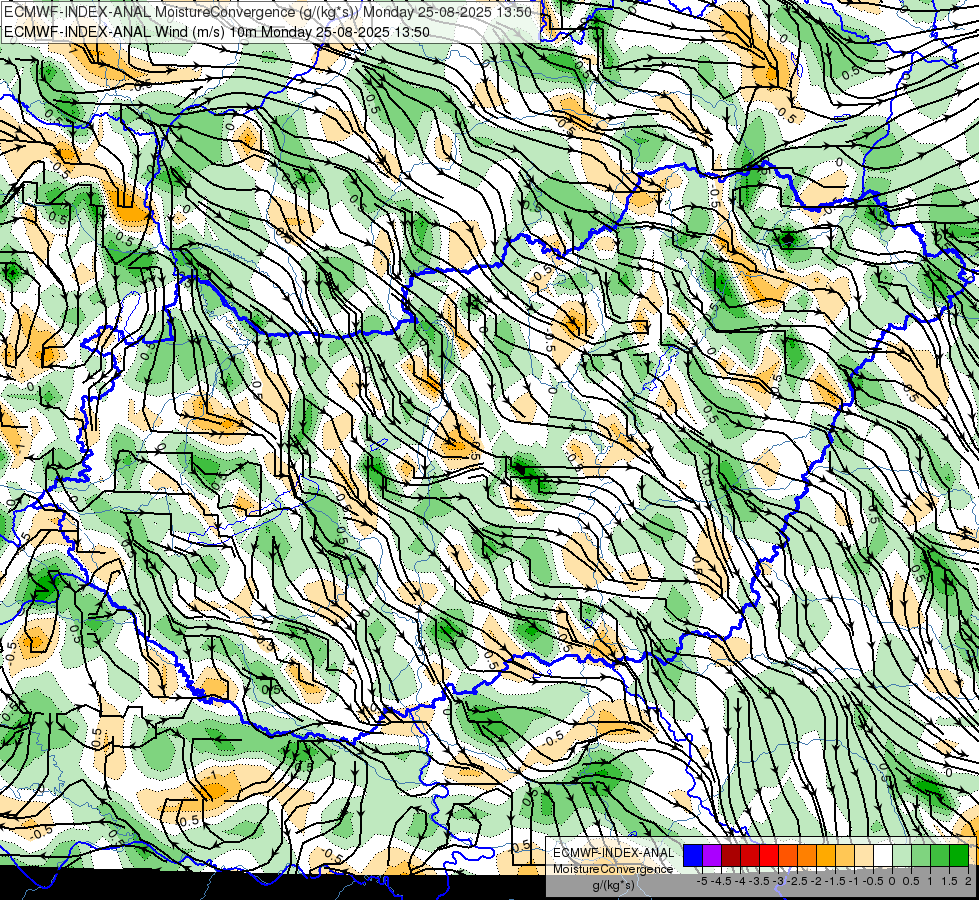Click the blue legend color swatch

pos(693,856)
